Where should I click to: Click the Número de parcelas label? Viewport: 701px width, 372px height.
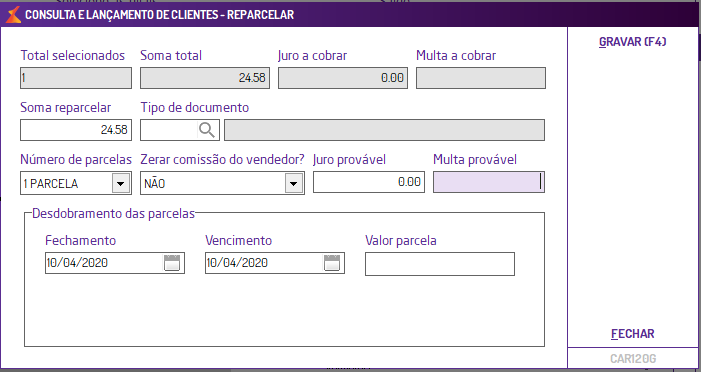tap(76, 160)
